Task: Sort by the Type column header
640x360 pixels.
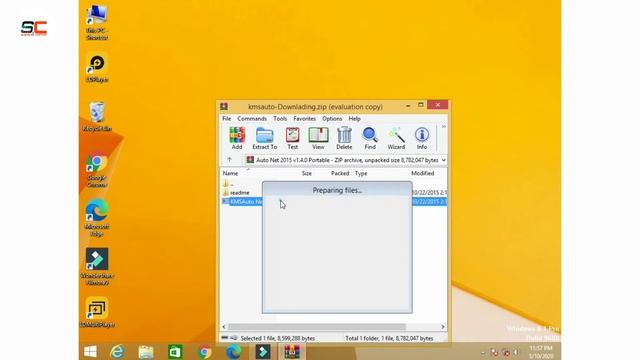Action: 361,173
